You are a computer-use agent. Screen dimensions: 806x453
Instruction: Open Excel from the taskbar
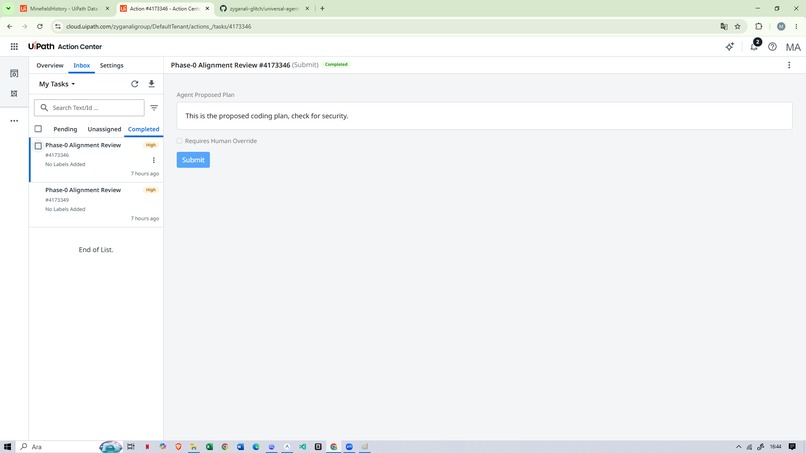[x=209, y=447]
